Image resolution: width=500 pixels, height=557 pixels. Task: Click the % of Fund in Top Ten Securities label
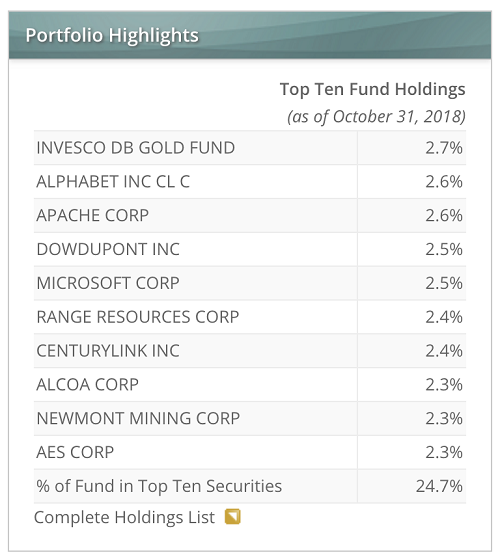pyautogui.click(x=159, y=486)
